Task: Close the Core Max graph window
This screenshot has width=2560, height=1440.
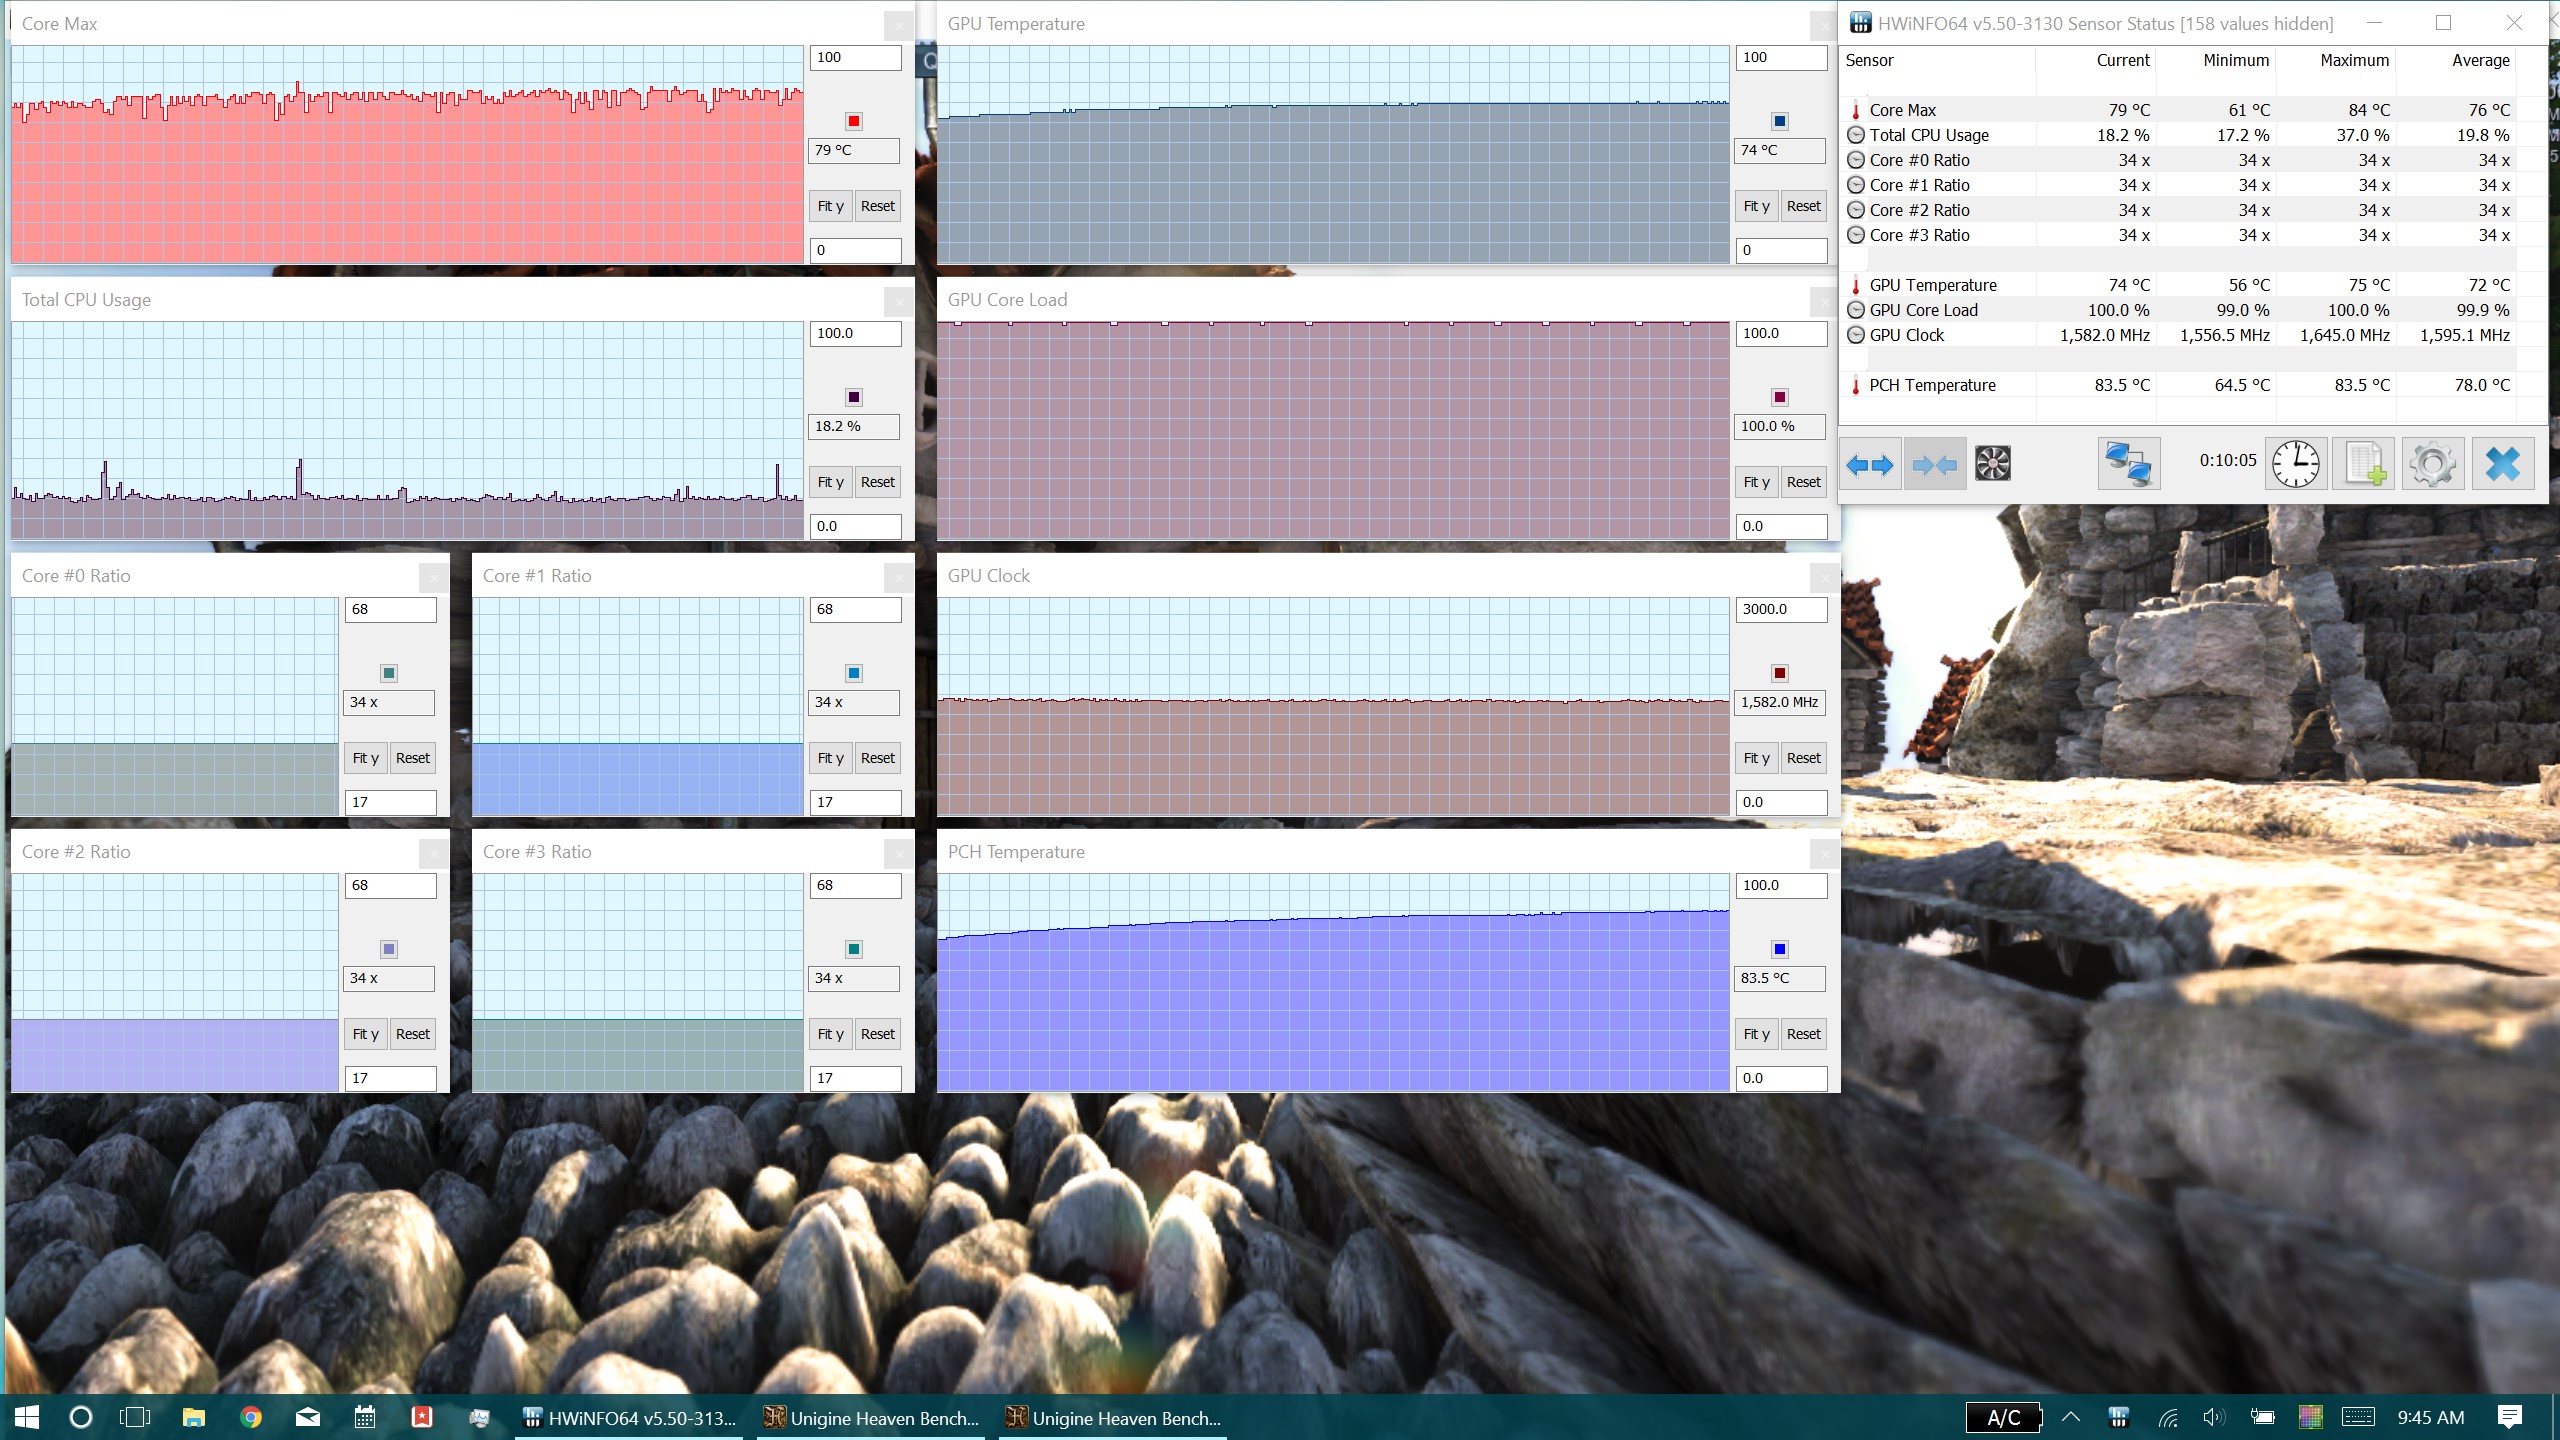Action: click(x=898, y=25)
